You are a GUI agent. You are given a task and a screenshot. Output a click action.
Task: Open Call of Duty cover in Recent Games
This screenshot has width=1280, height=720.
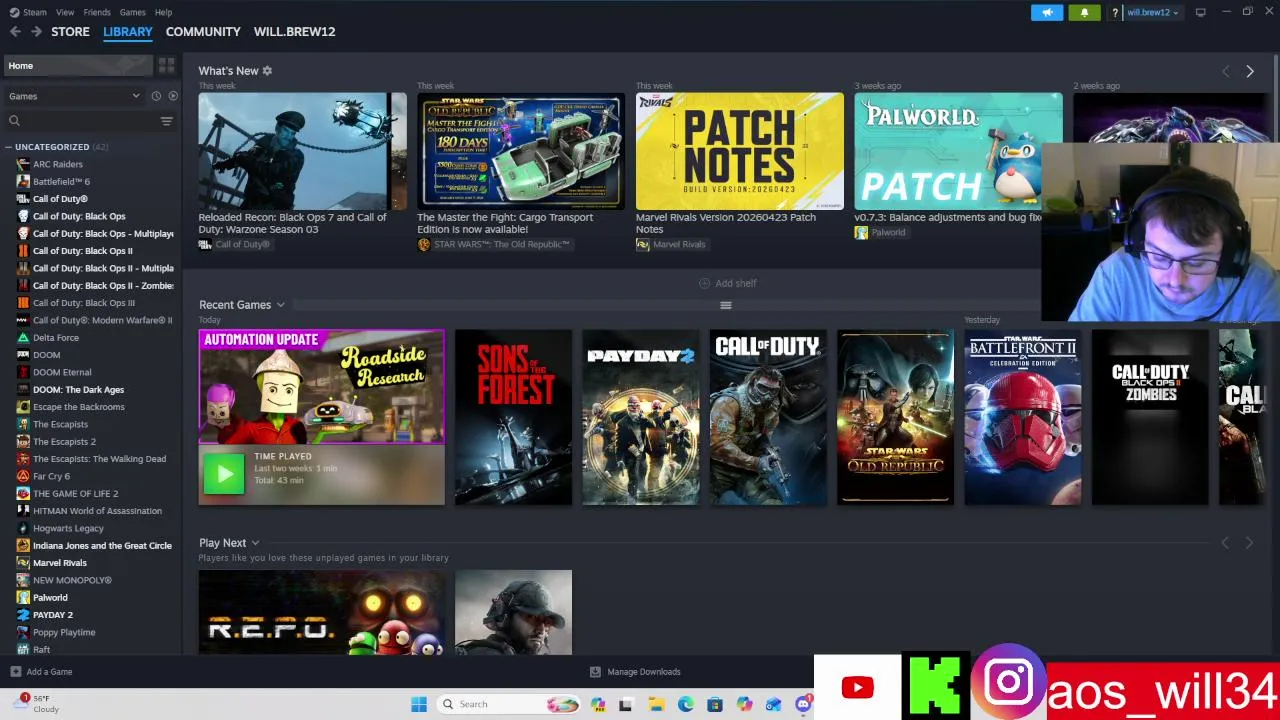coord(768,417)
